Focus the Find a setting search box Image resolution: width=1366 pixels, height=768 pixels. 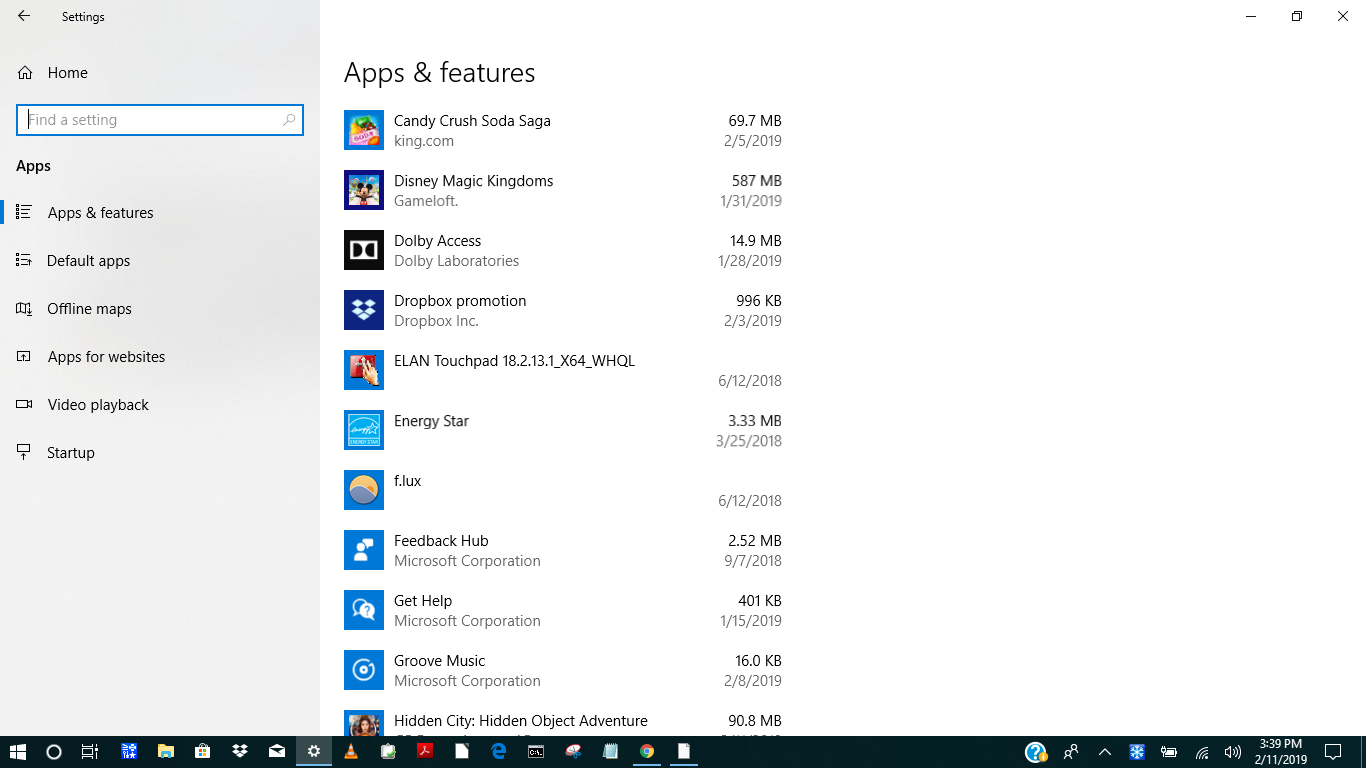click(160, 120)
